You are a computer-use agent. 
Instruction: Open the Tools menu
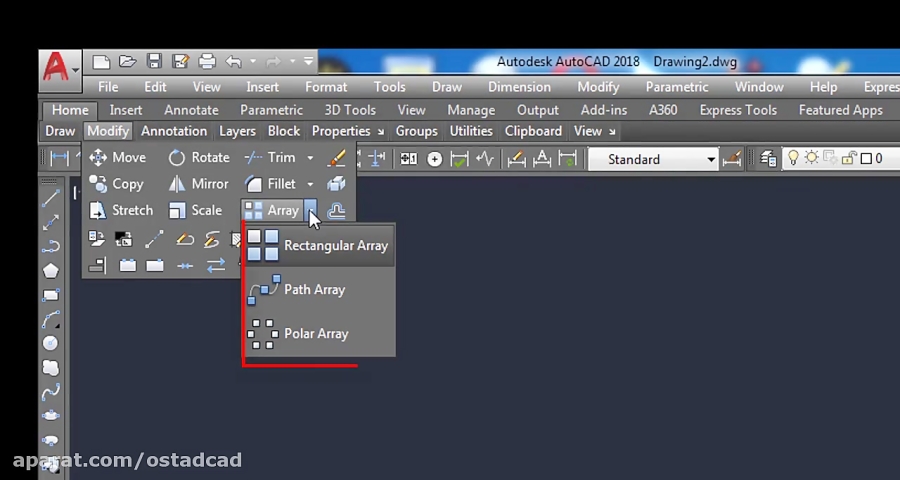pos(390,87)
